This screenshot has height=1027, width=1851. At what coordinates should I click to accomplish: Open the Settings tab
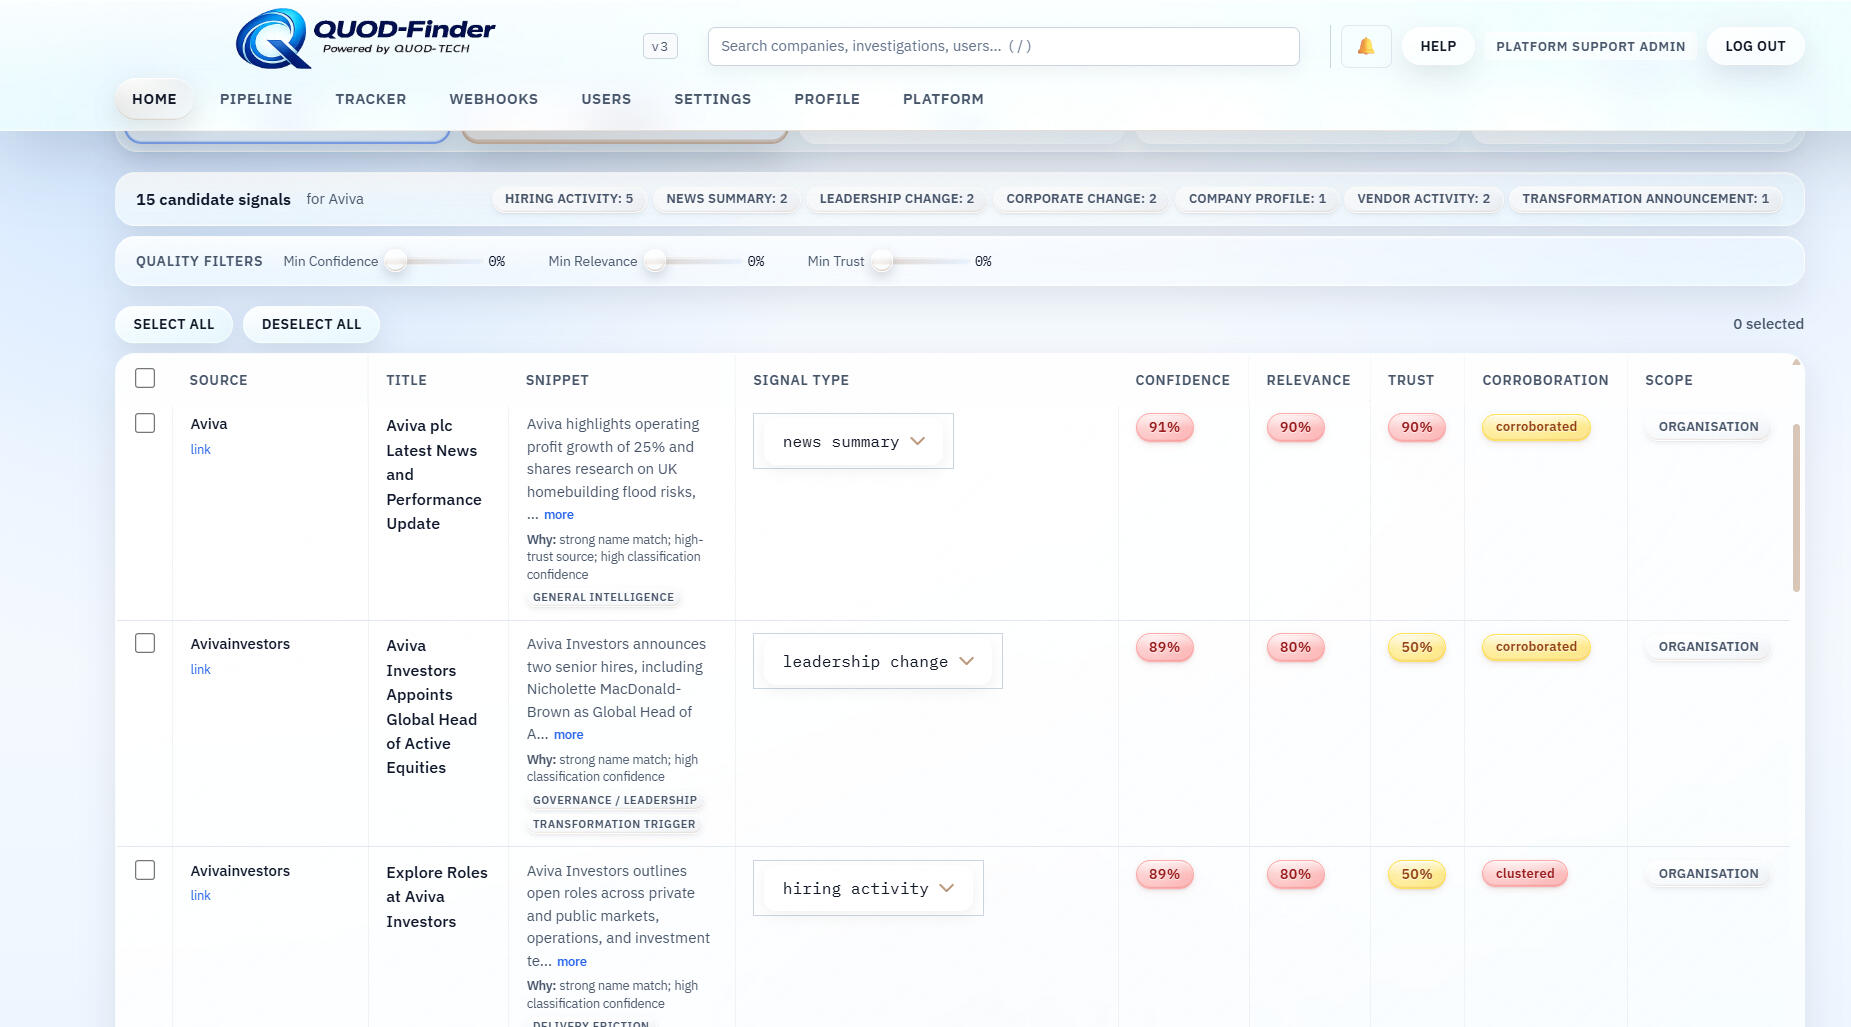713,99
